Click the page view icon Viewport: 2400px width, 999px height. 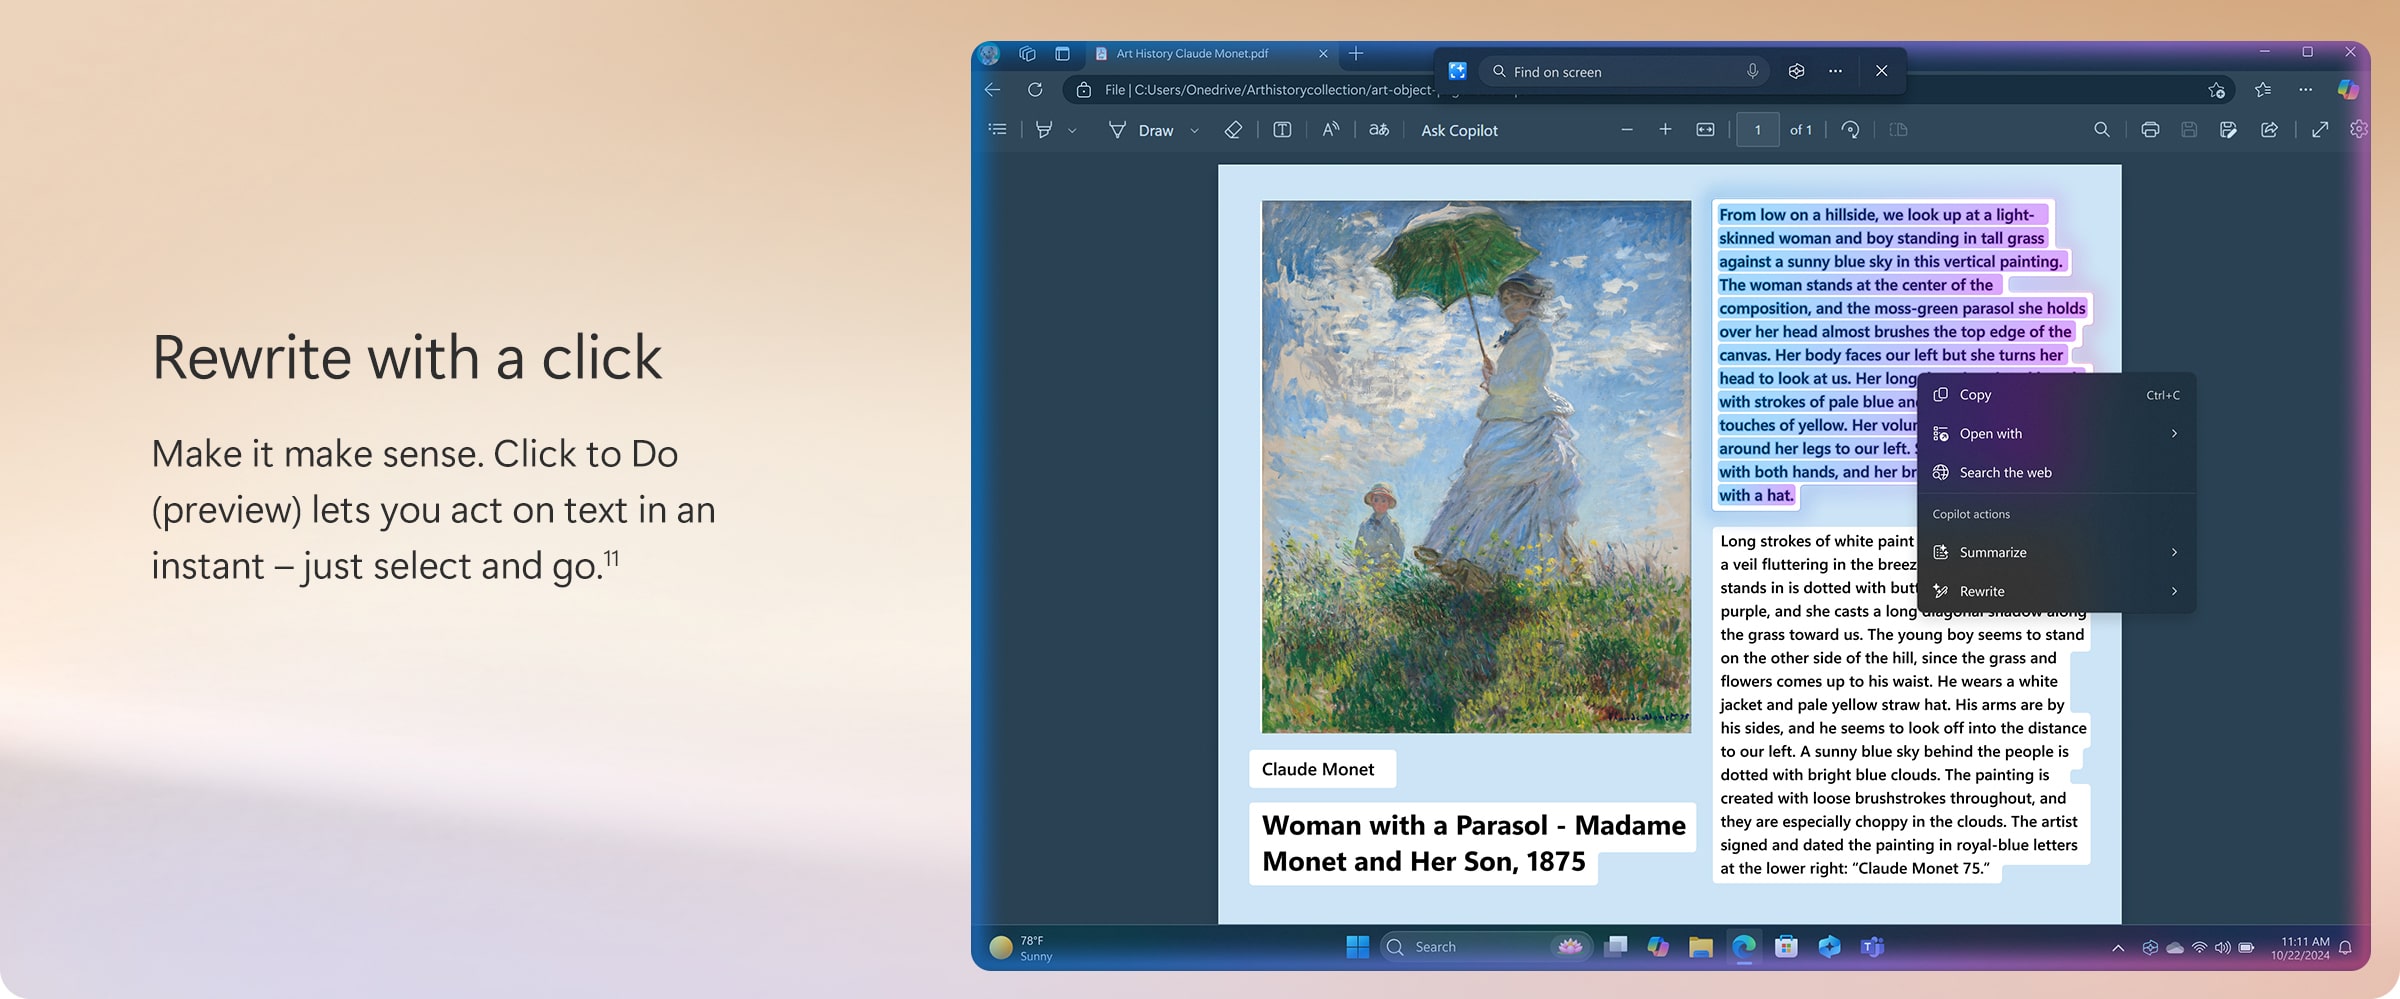[1898, 130]
